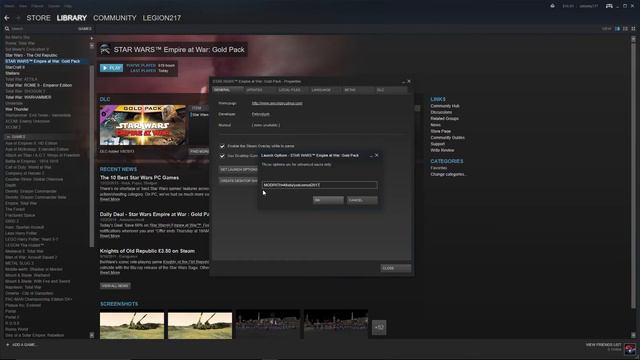Open the GAMES filter dropdown next to search
The image size is (640, 360).
(84, 29)
